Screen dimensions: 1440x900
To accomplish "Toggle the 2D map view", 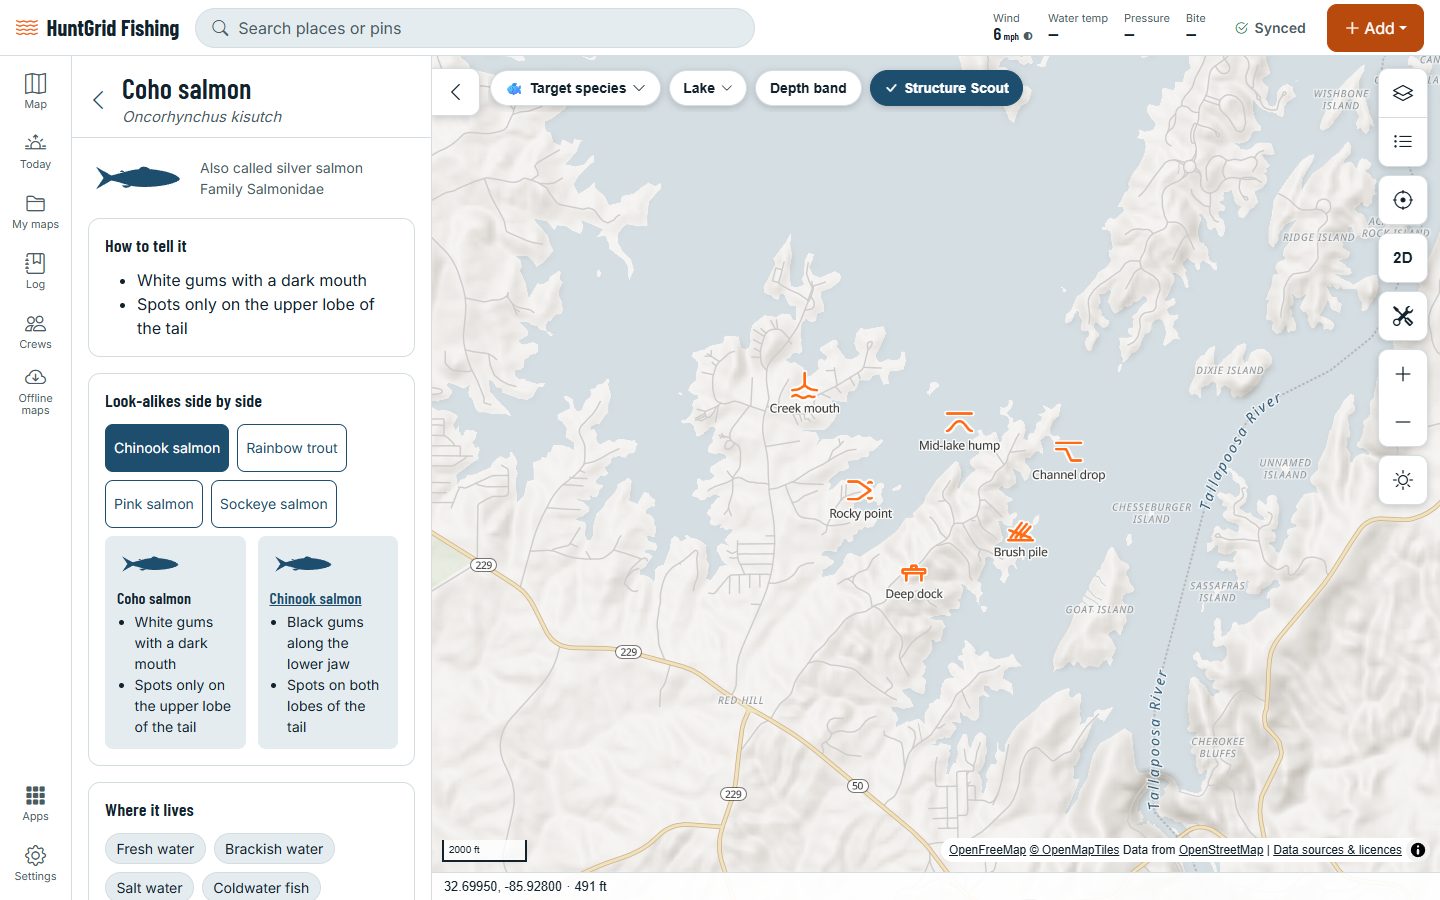I will (1403, 258).
